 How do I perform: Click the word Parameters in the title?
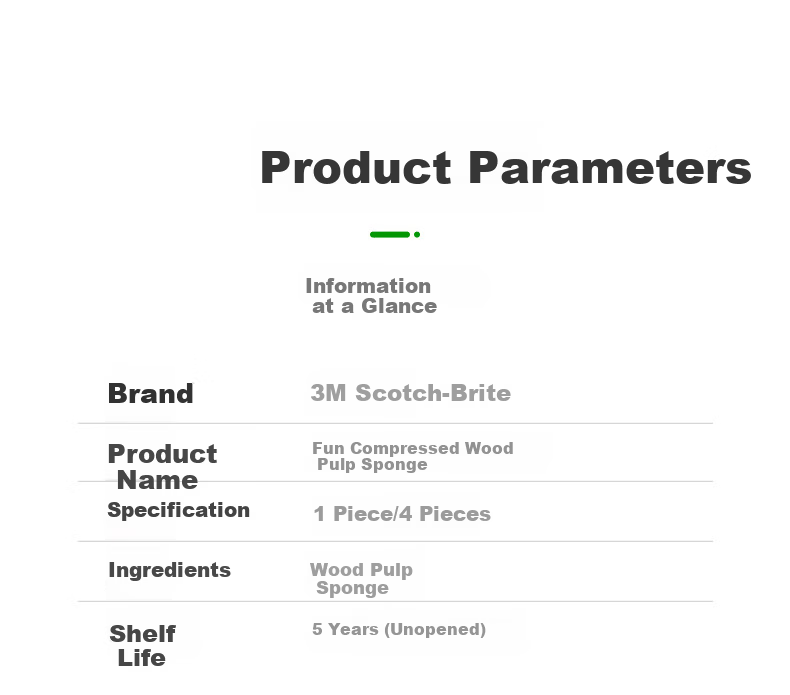[610, 168]
